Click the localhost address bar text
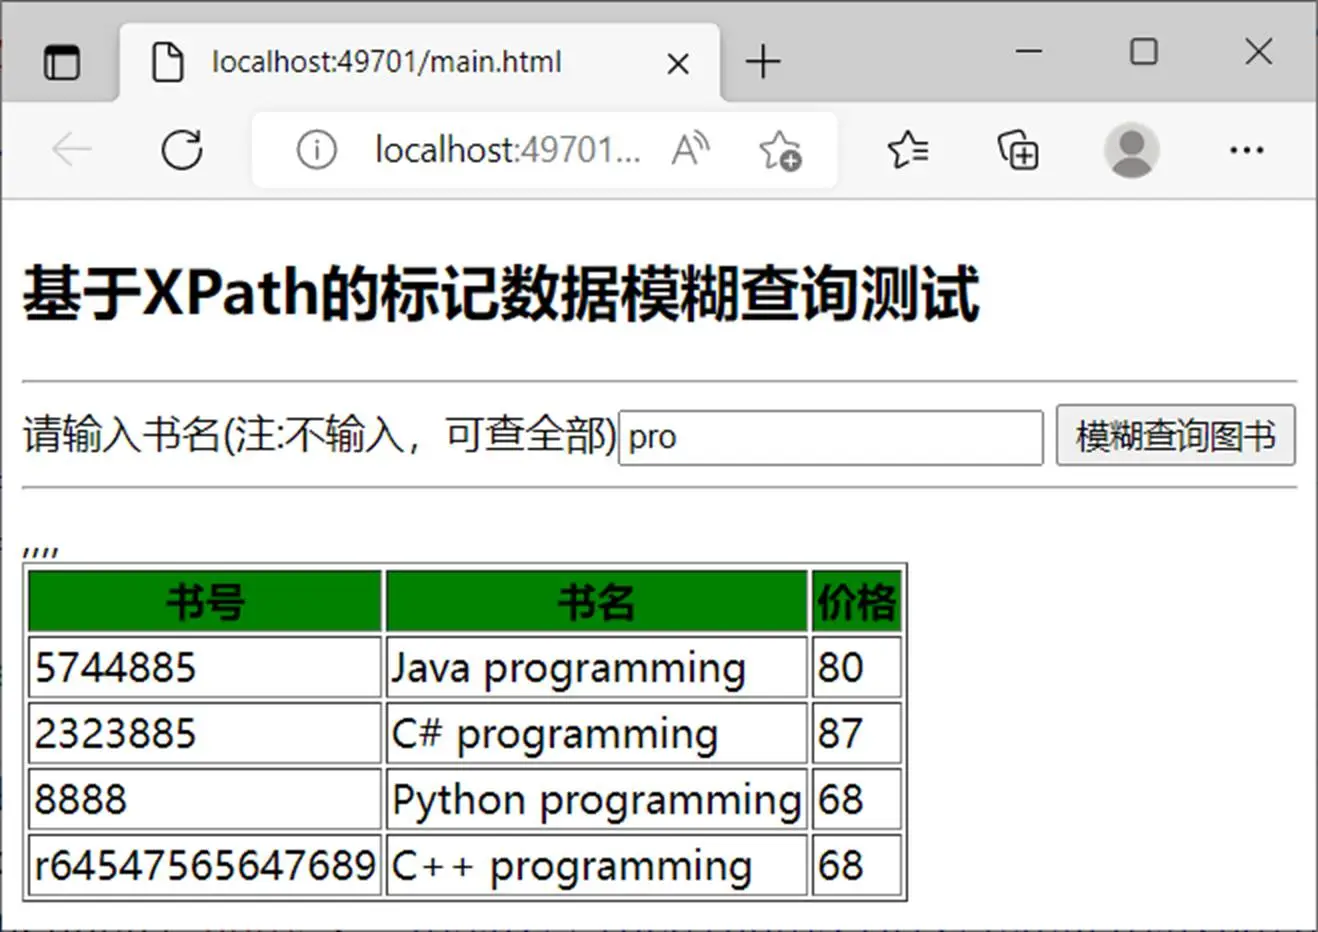Screen dimensions: 1318x932 (x=508, y=150)
